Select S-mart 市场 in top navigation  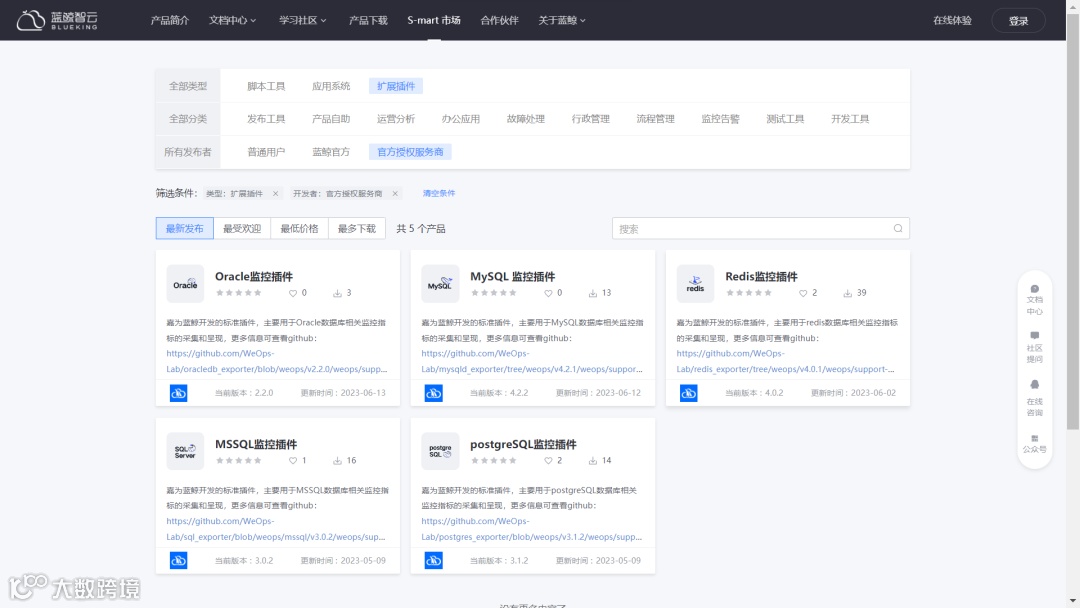434,21
